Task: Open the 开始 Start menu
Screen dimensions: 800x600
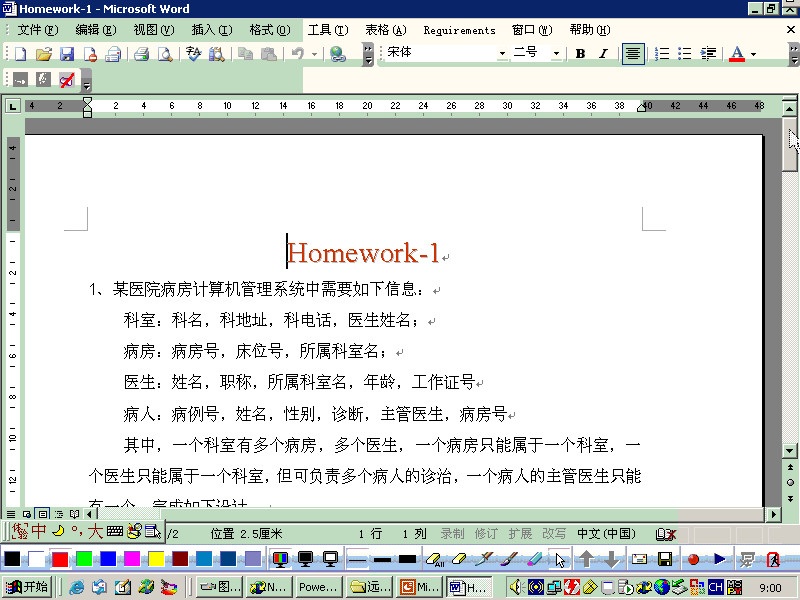Action: coord(28,587)
